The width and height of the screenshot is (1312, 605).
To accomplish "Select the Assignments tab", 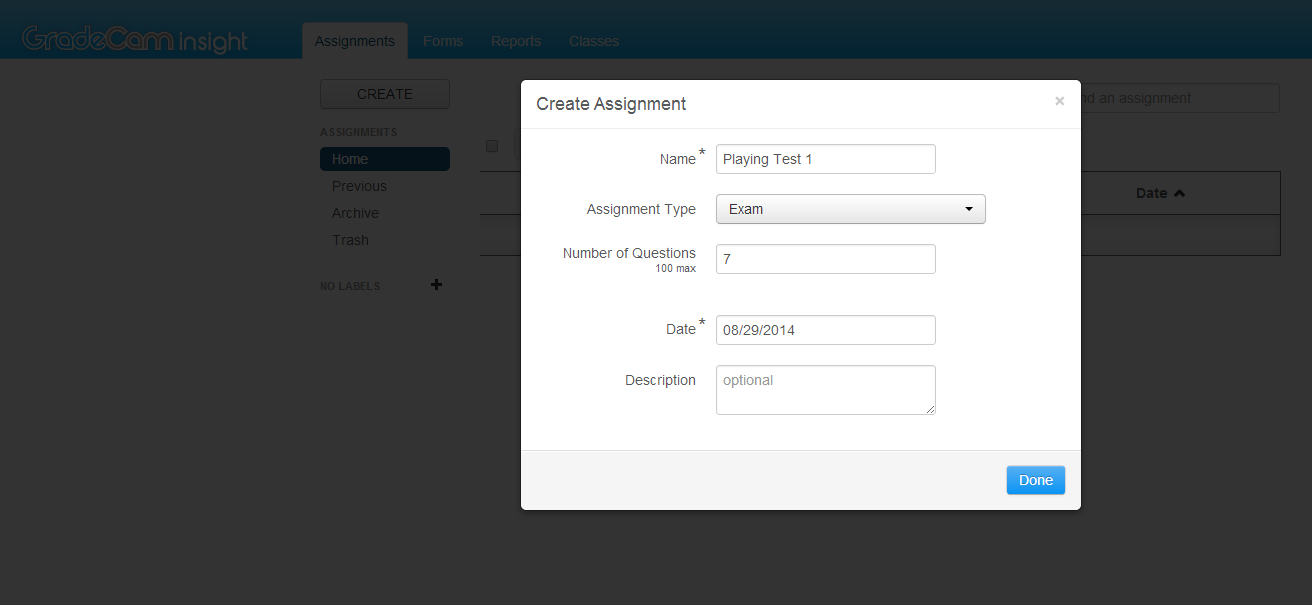I will tap(354, 41).
